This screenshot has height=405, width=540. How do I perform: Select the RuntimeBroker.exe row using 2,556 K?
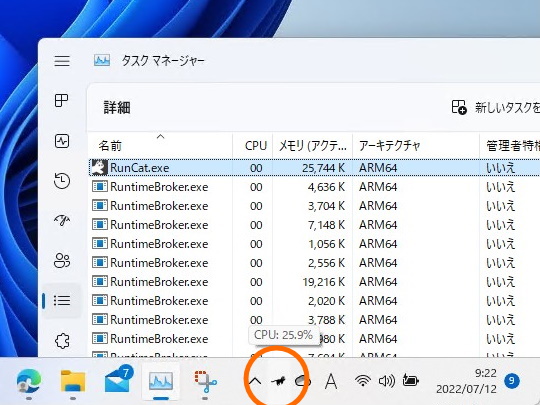[x=314, y=263]
